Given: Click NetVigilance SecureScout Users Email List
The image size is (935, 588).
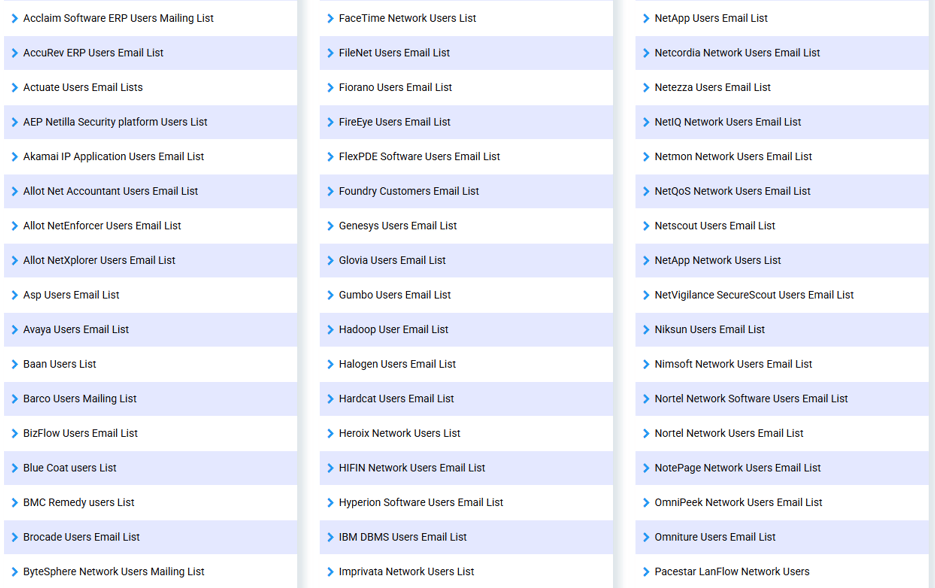Looking at the screenshot, I should [x=754, y=295].
